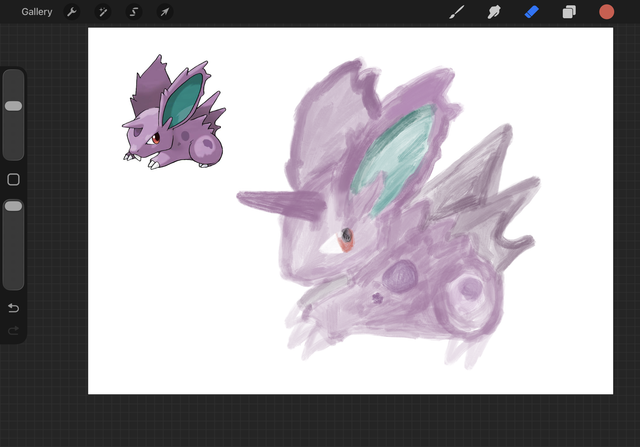Activate the Transform arrow tool
The height and width of the screenshot is (447, 640).
pyautogui.click(x=165, y=12)
